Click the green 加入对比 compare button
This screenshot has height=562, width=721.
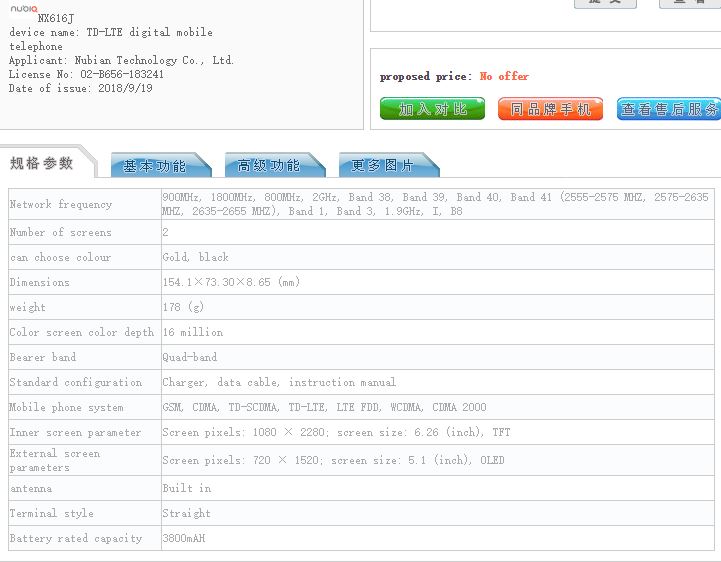432,109
